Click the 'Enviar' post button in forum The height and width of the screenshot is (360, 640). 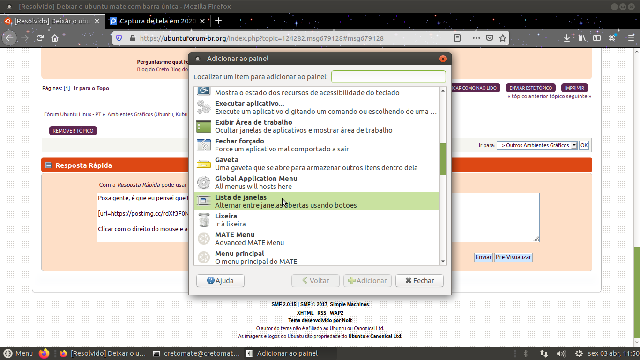coord(483,257)
